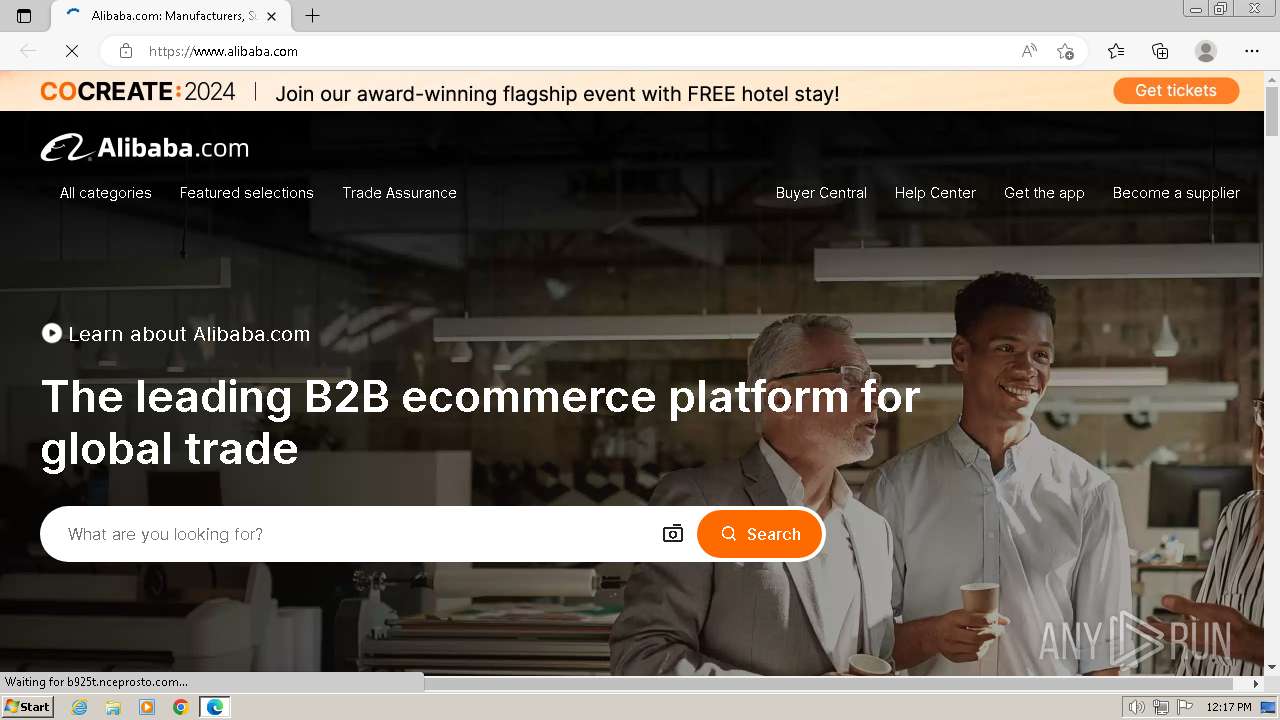Open the Collections icon in toolbar
The width and height of the screenshot is (1280, 720).
click(x=1160, y=51)
